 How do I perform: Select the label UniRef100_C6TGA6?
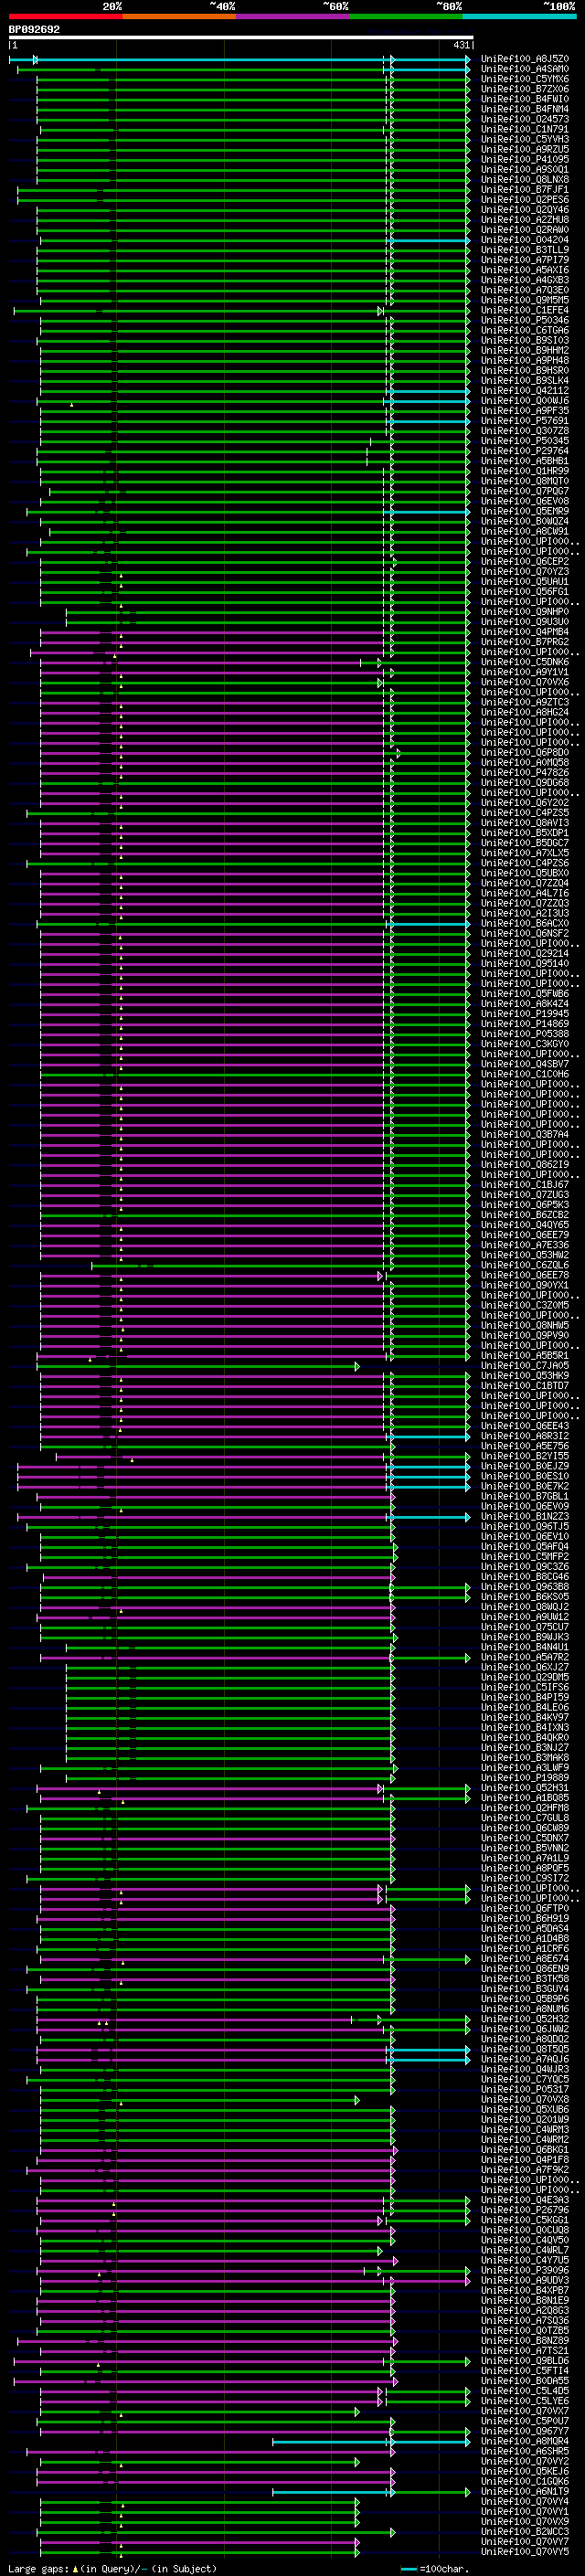(525, 330)
